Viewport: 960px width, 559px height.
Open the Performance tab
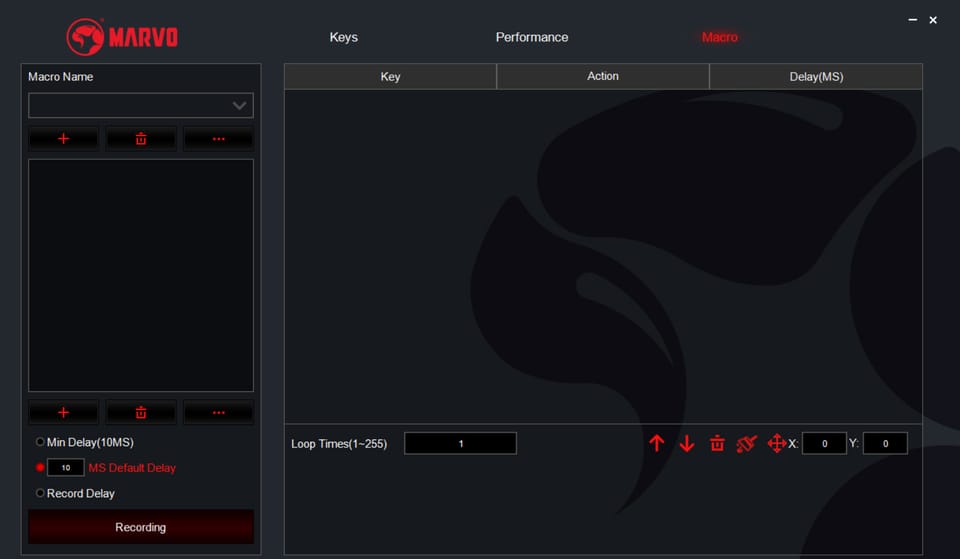(532, 37)
